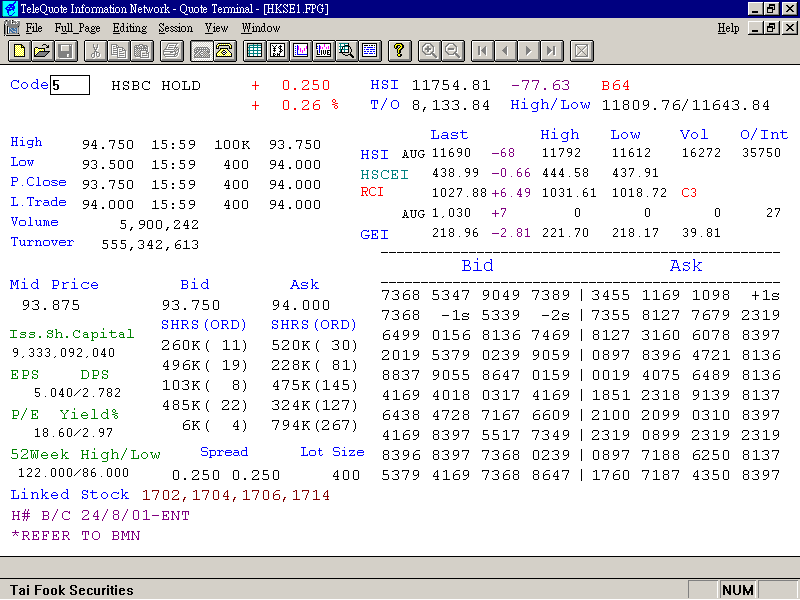
Task: Click the HSI value 11754.81
Action: (x=451, y=85)
